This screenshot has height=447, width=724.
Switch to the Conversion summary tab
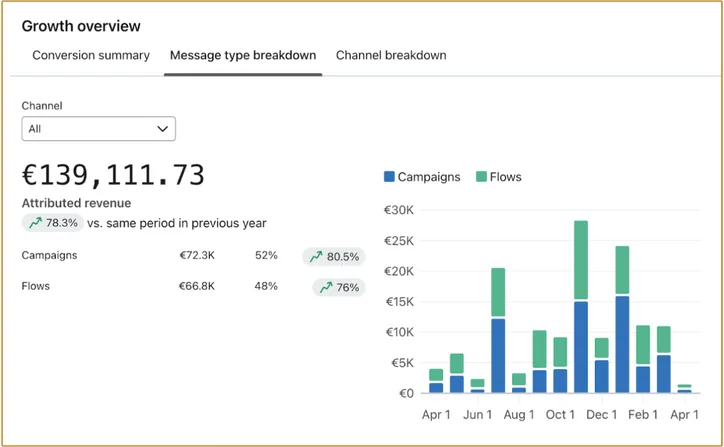(91, 55)
